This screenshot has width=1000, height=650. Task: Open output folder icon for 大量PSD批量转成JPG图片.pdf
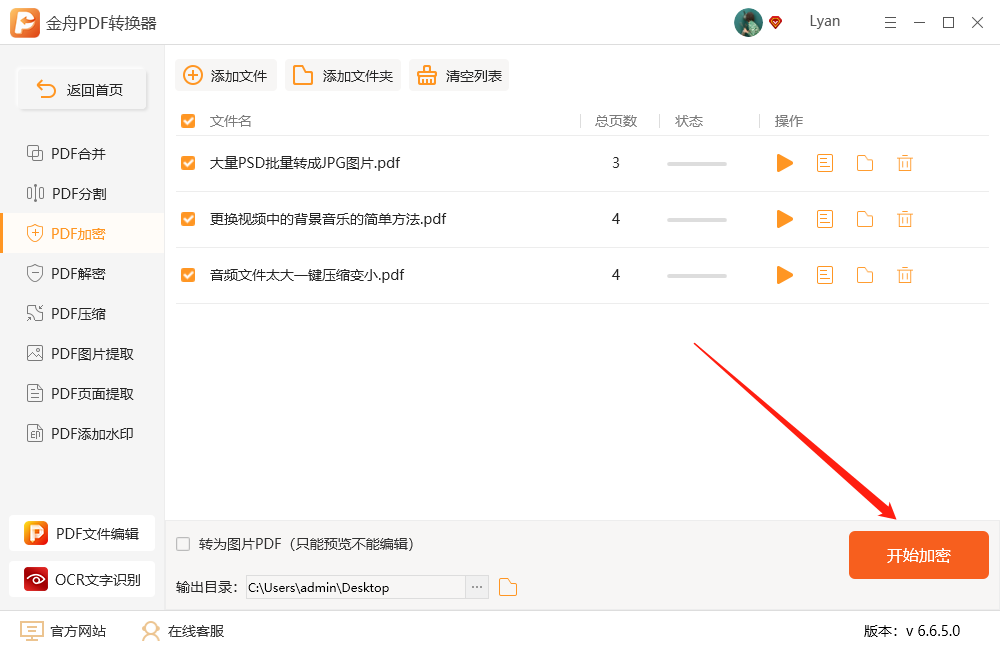865,163
